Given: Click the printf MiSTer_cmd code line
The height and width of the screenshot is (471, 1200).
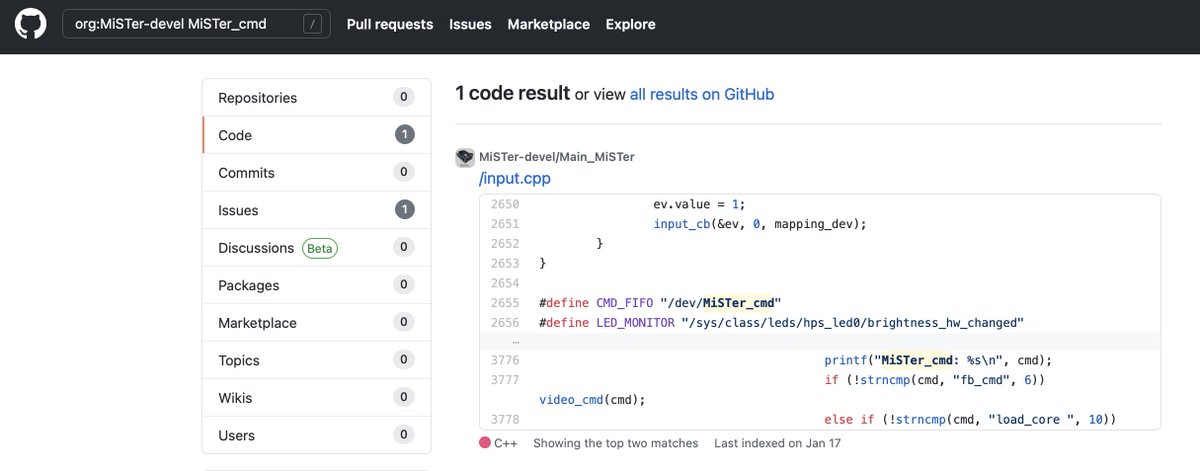Looking at the screenshot, I should pyautogui.click(x=938, y=360).
